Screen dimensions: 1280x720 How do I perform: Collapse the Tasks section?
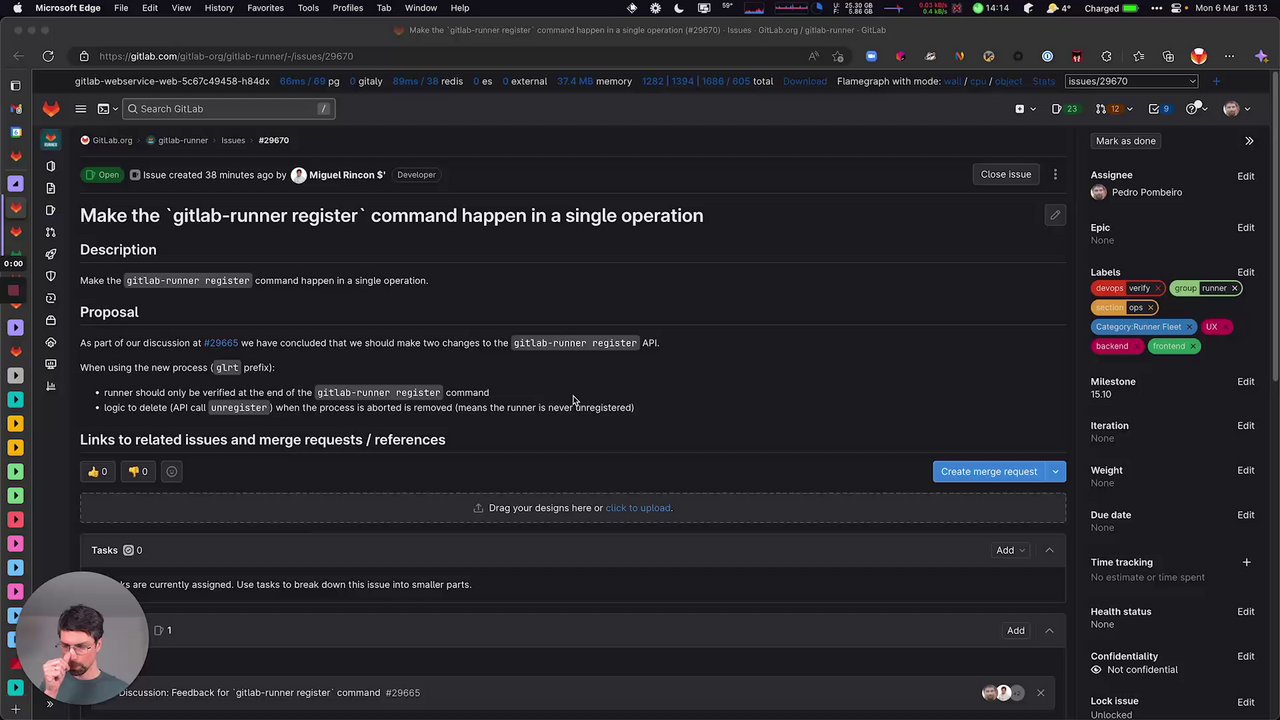1049,550
